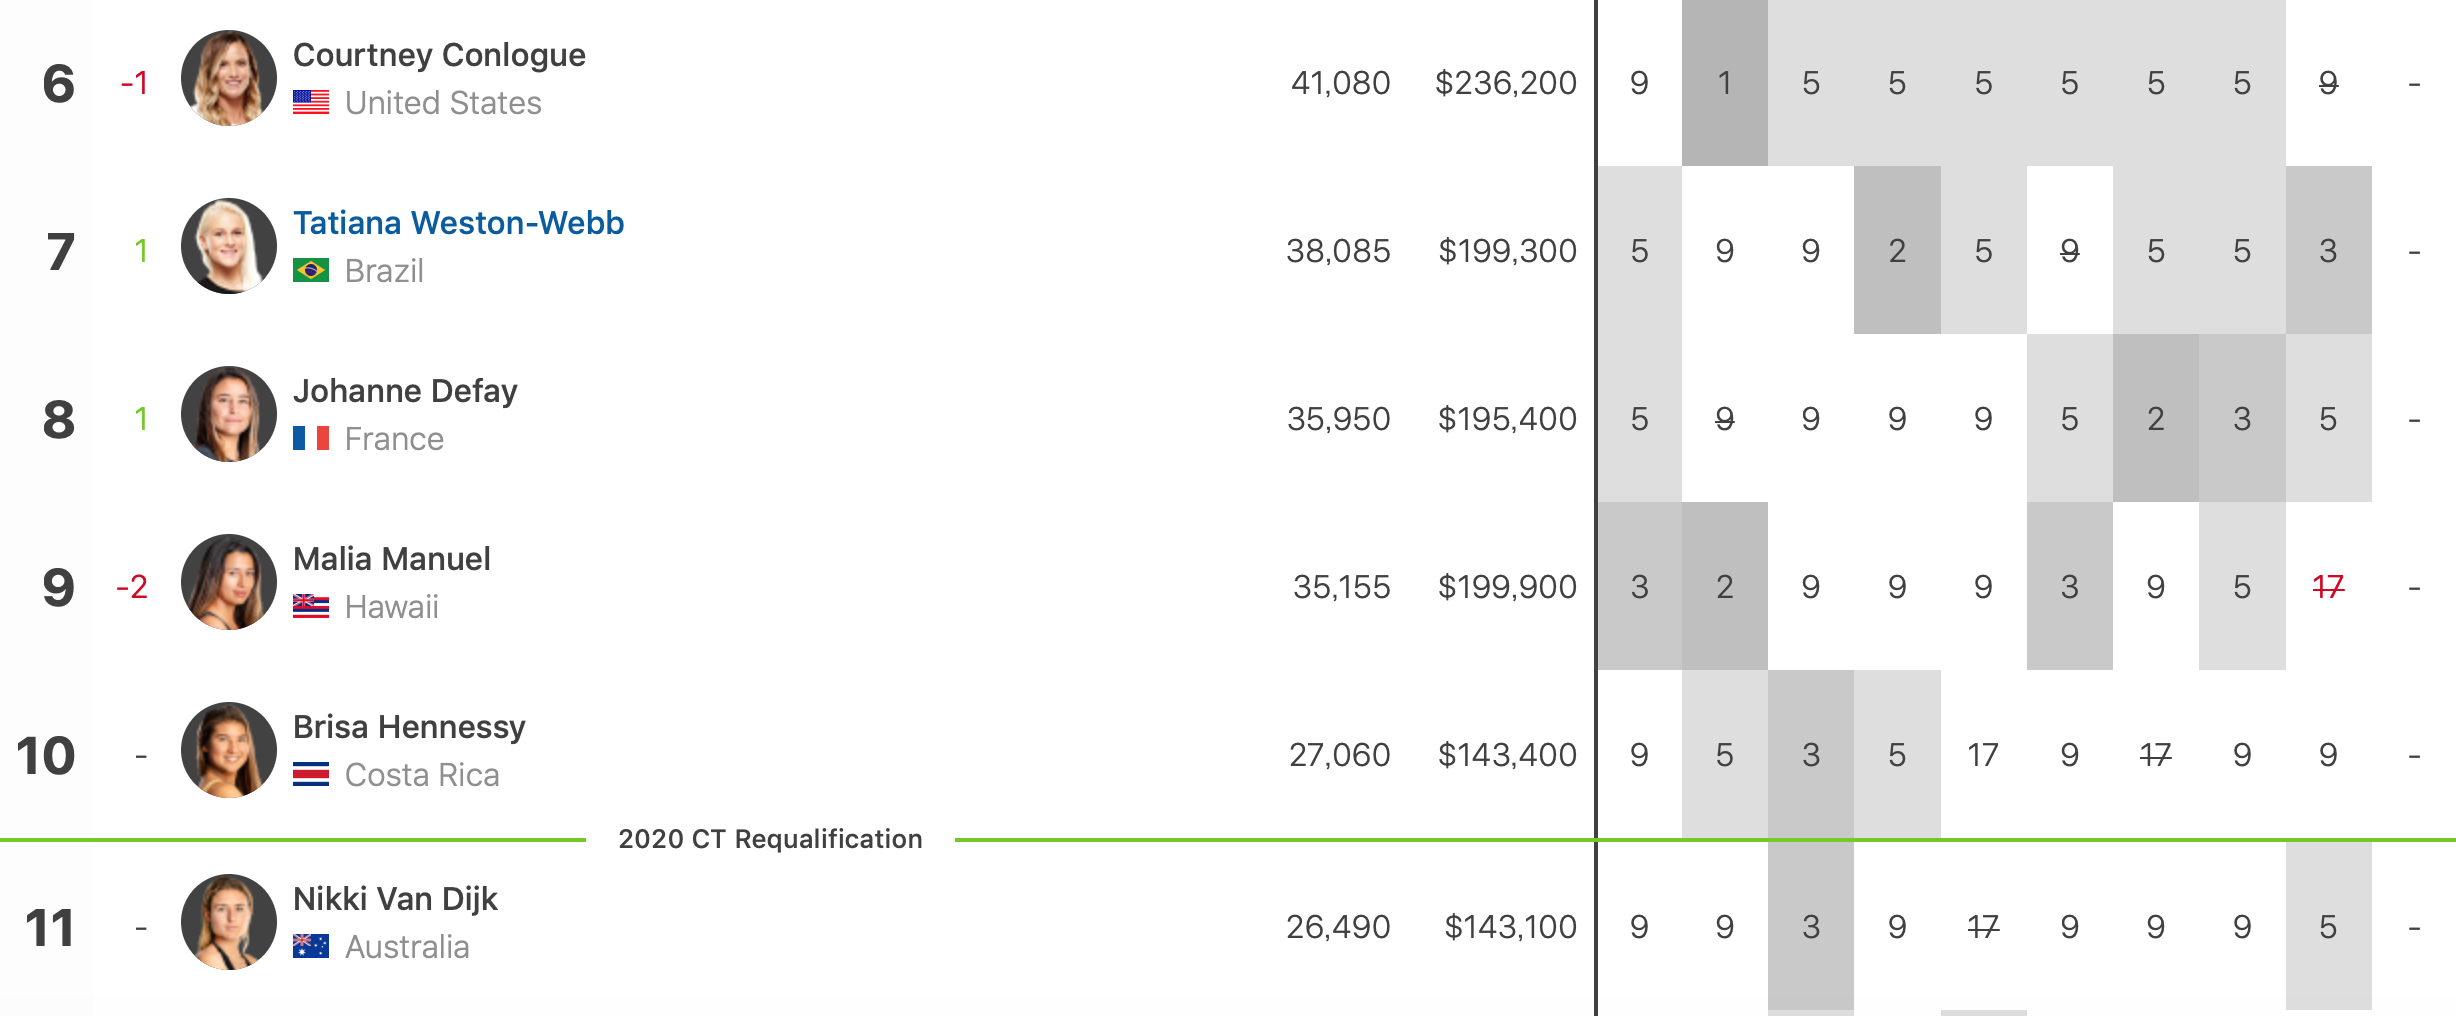
Task: Select Johanne Defay's athlete name
Action: tap(405, 391)
